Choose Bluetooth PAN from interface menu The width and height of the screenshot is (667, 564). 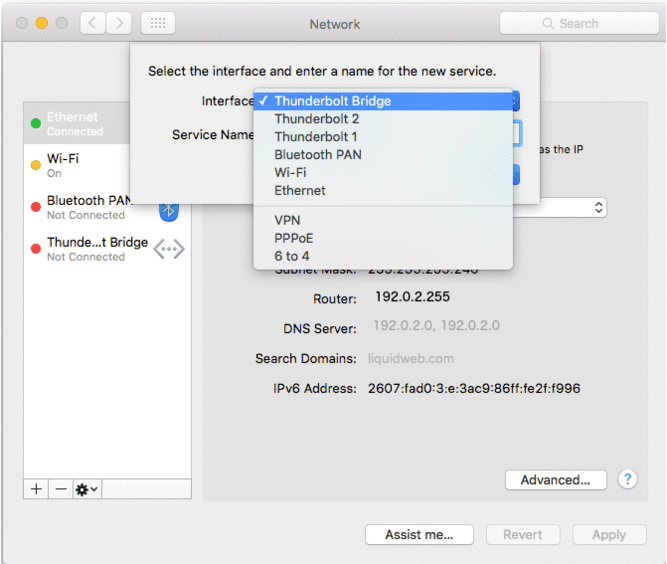click(383, 155)
